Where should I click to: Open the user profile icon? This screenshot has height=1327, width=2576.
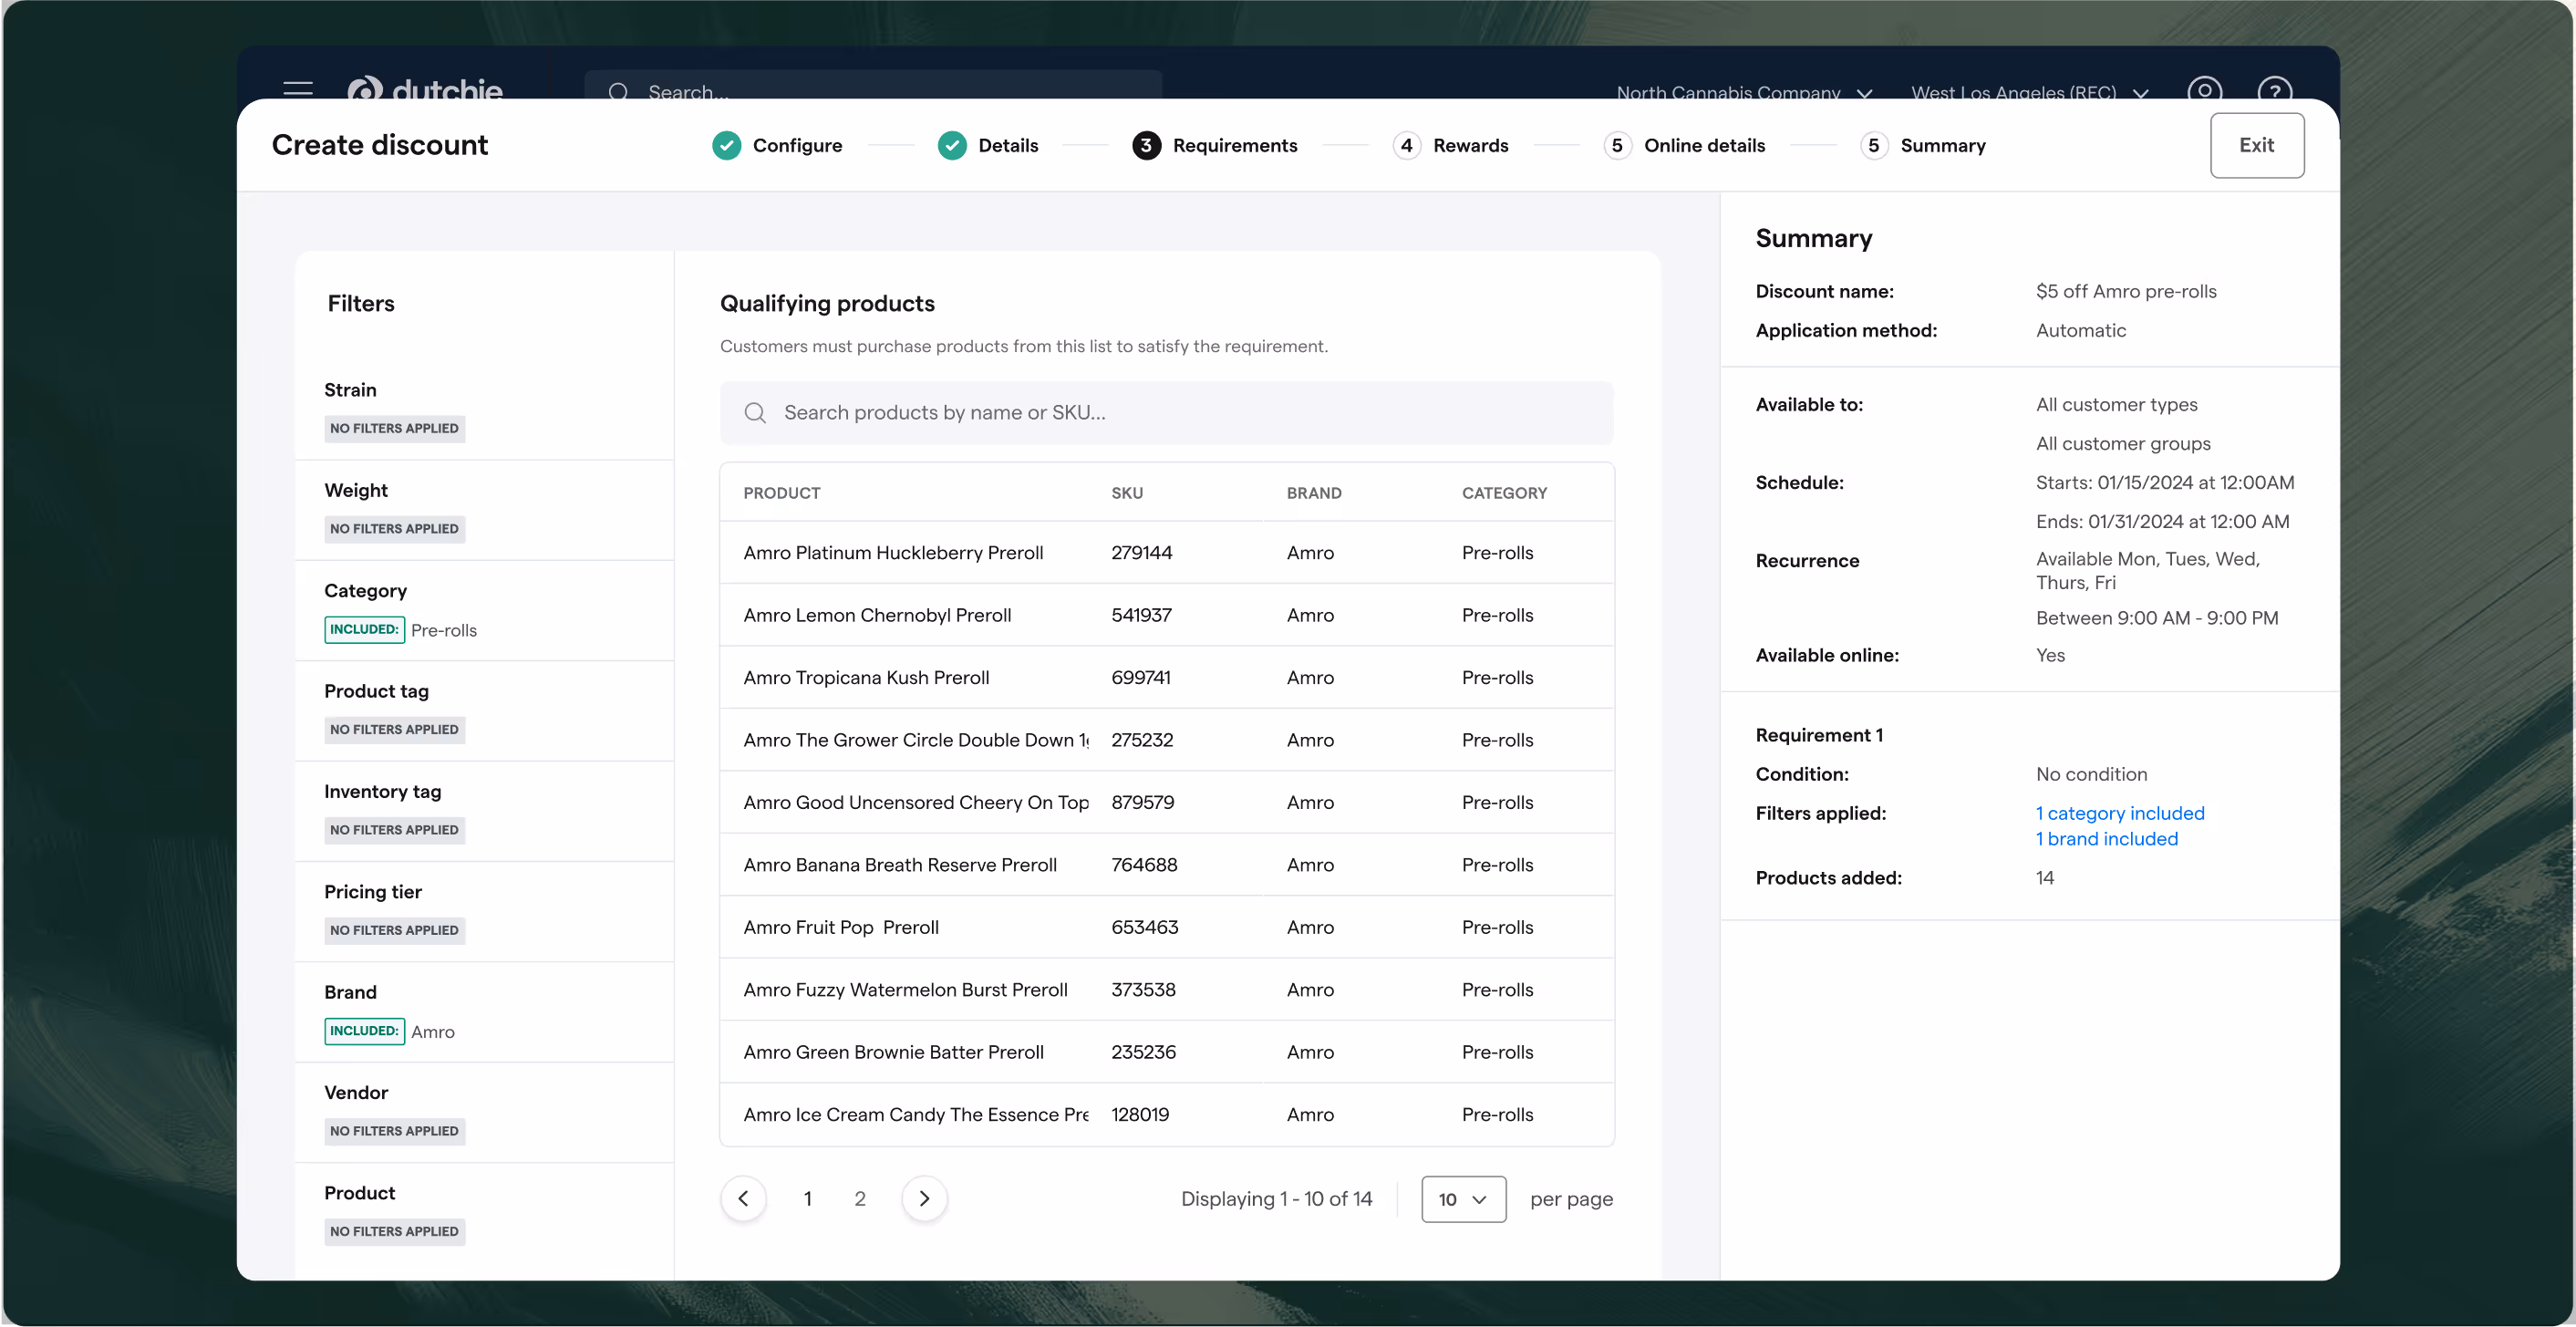[2204, 91]
